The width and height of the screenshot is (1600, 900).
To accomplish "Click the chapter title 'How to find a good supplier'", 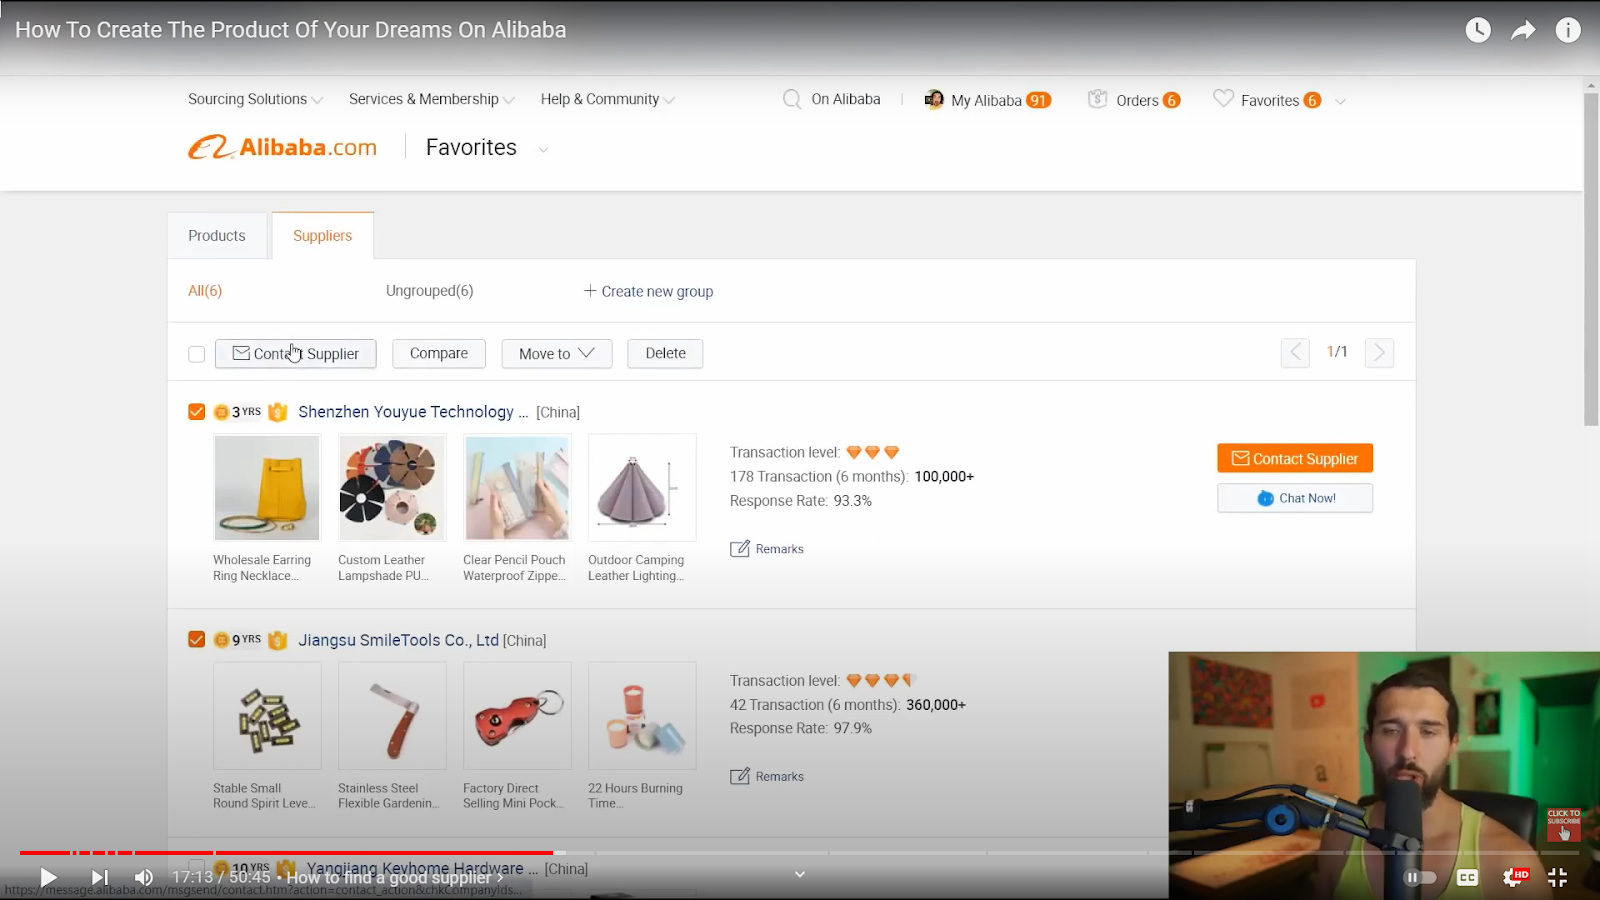I will pos(389,877).
